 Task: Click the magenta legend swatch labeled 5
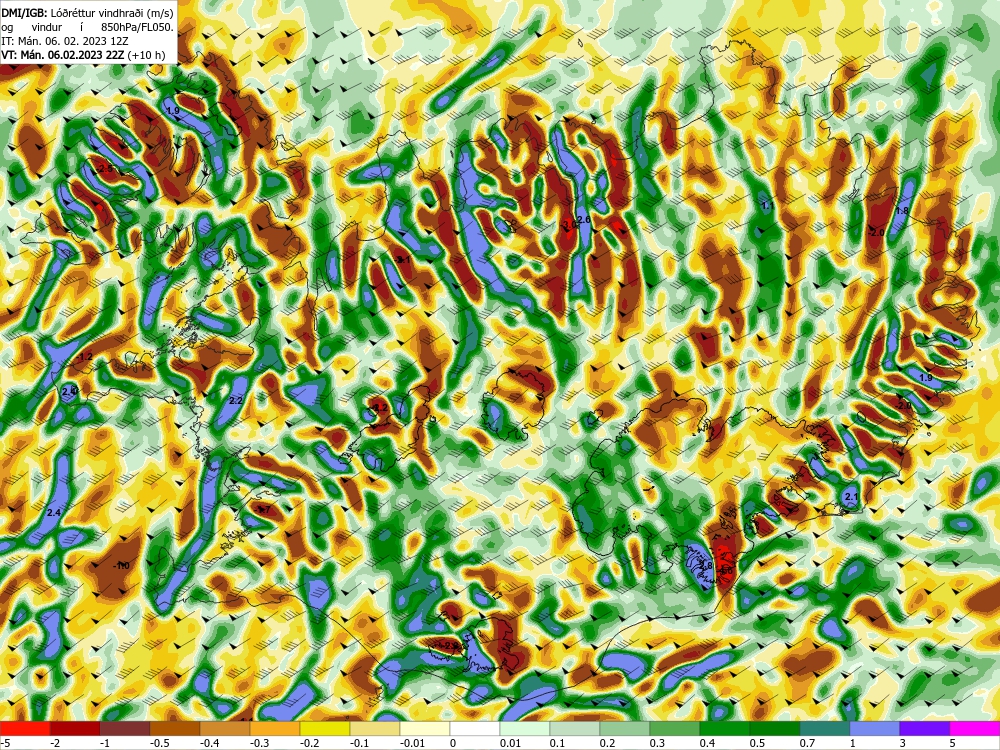point(974,728)
